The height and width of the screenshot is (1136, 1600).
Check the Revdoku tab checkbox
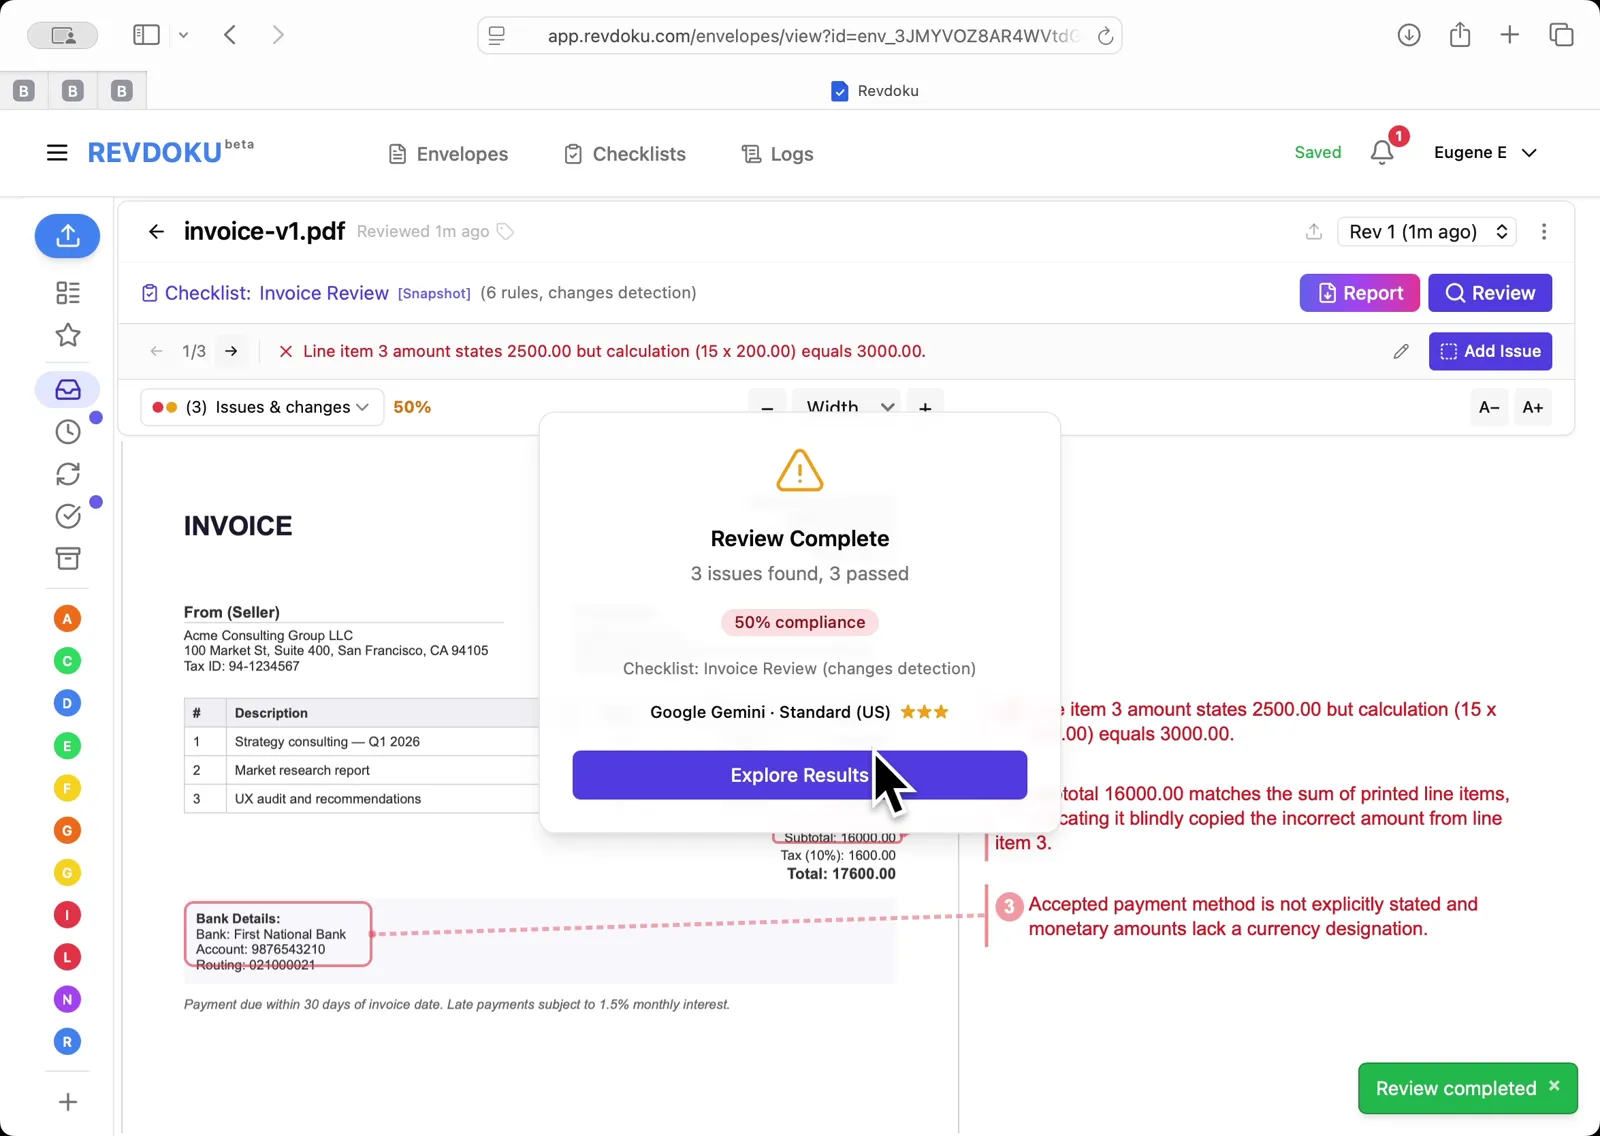click(x=839, y=90)
